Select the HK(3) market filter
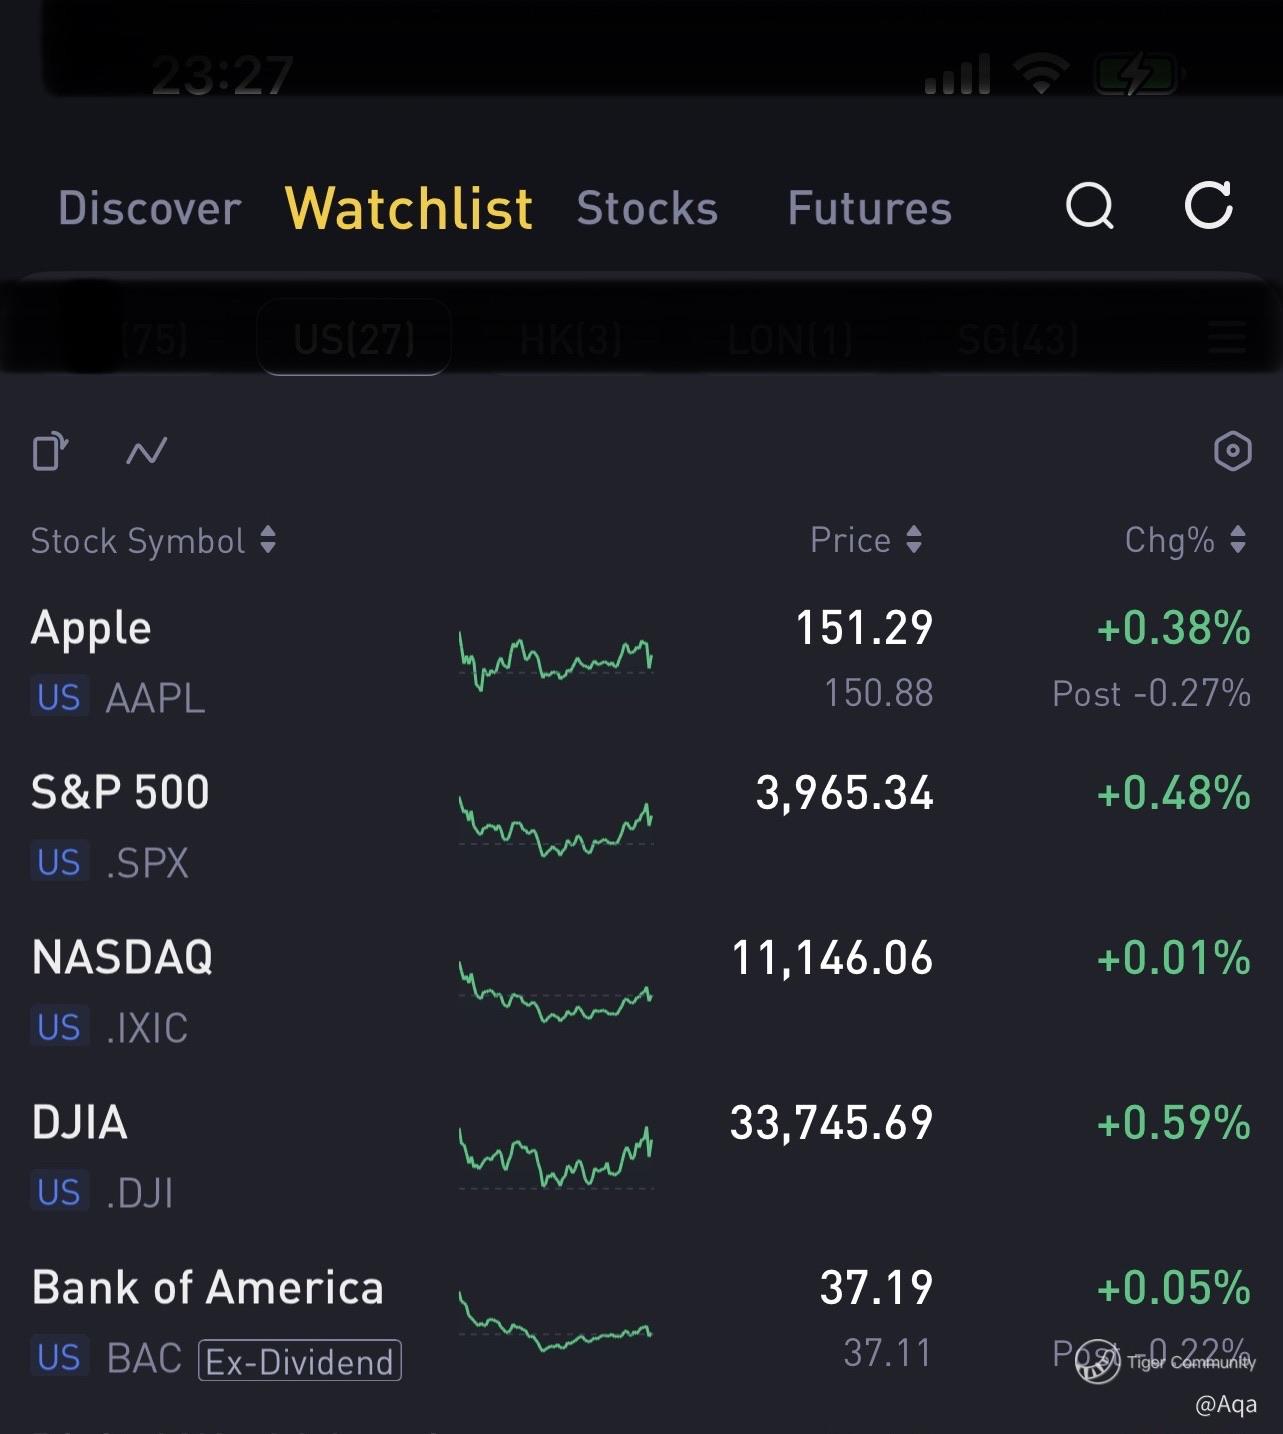This screenshot has height=1434, width=1283. (571, 340)
